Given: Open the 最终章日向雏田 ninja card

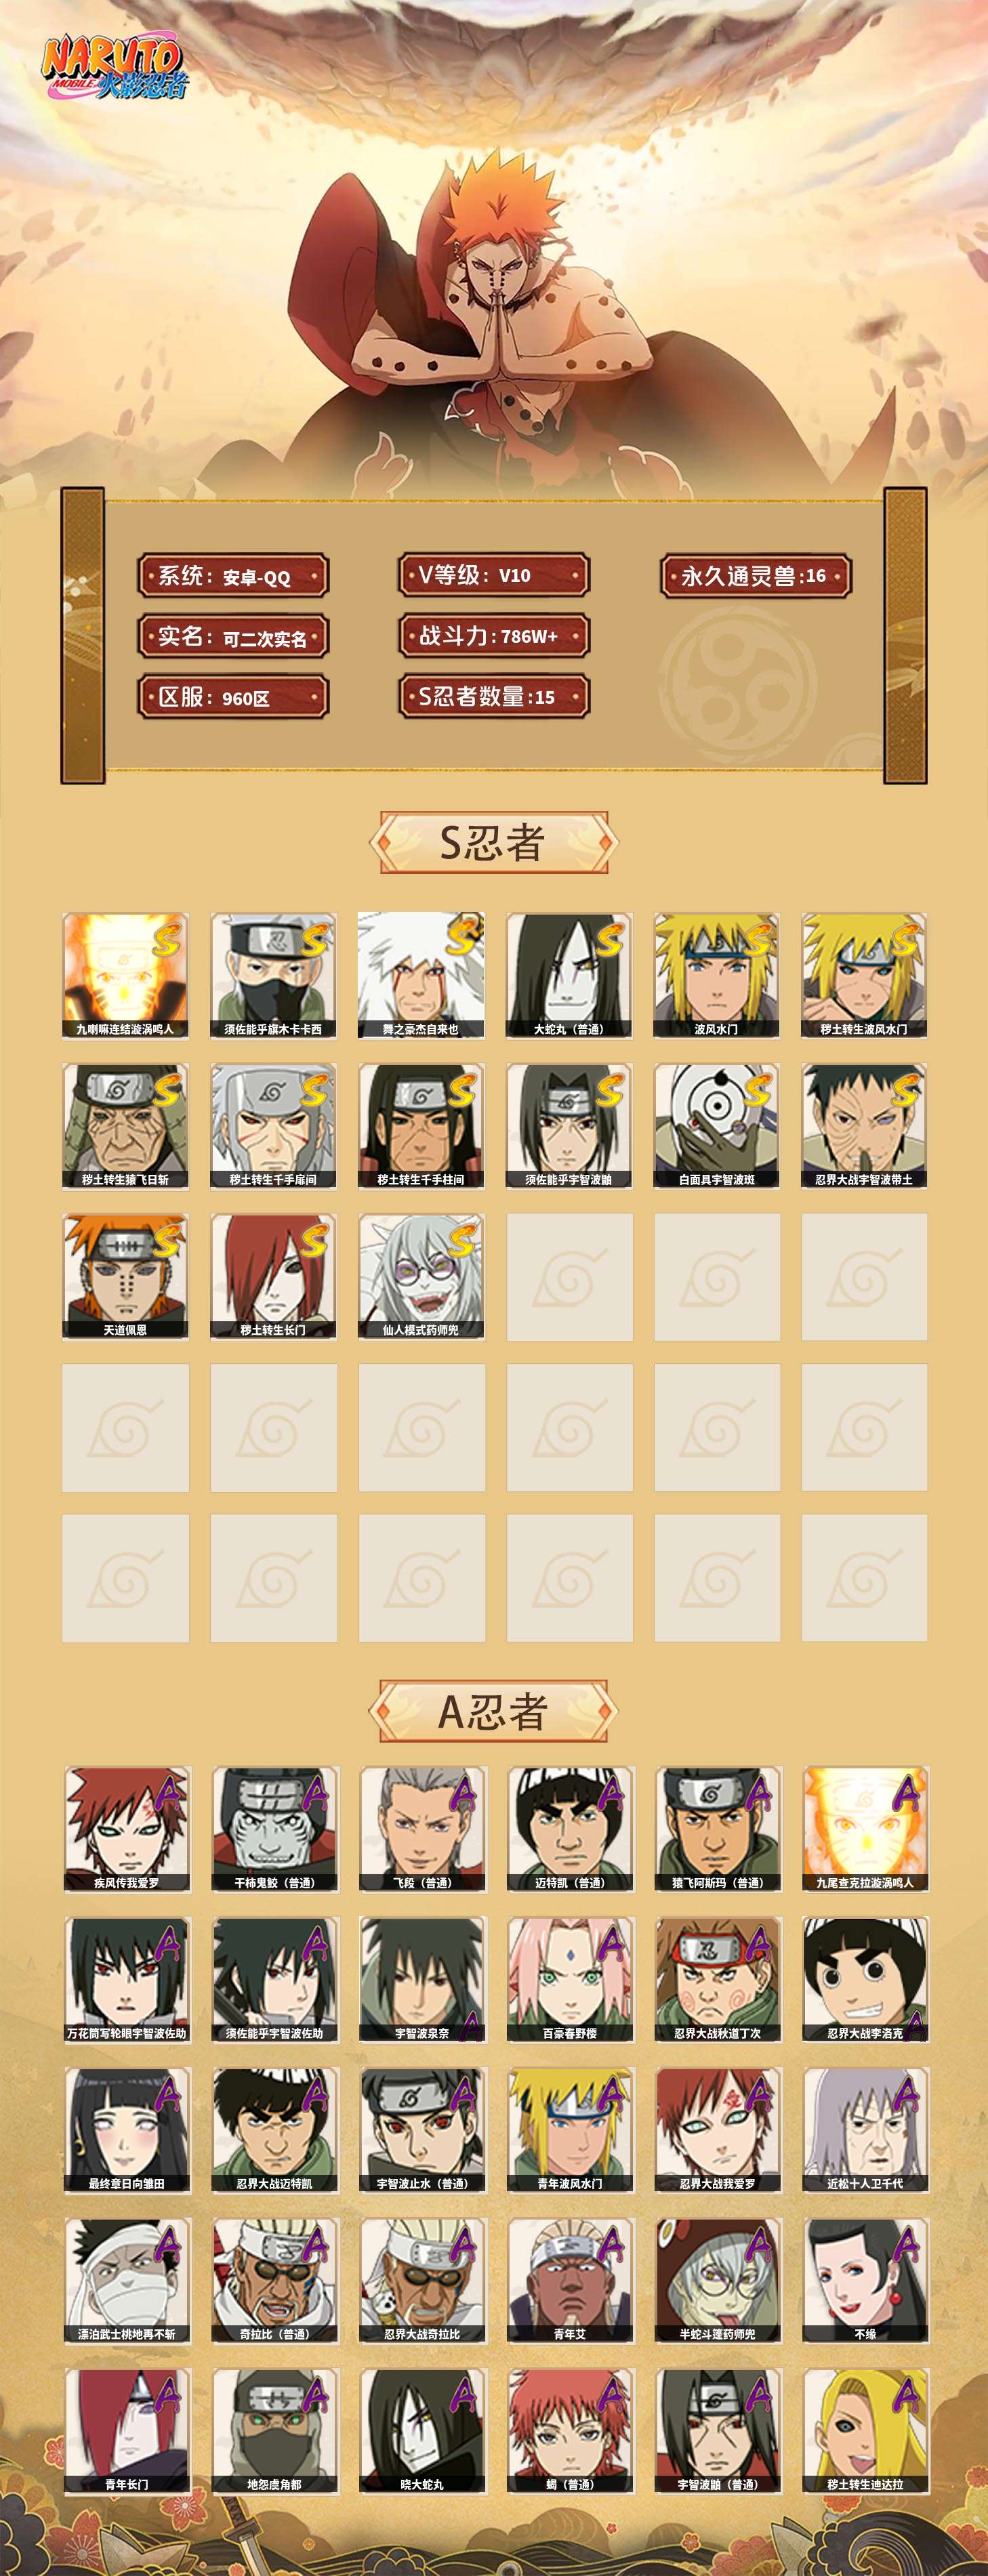Looking at the screenshot, I should [x=126, y=2130].
